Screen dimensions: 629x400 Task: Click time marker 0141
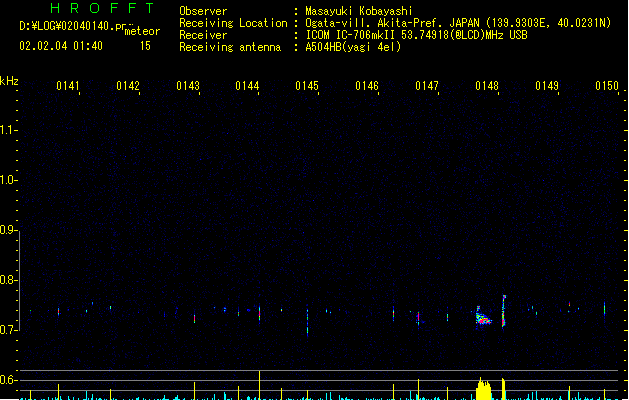67,86
